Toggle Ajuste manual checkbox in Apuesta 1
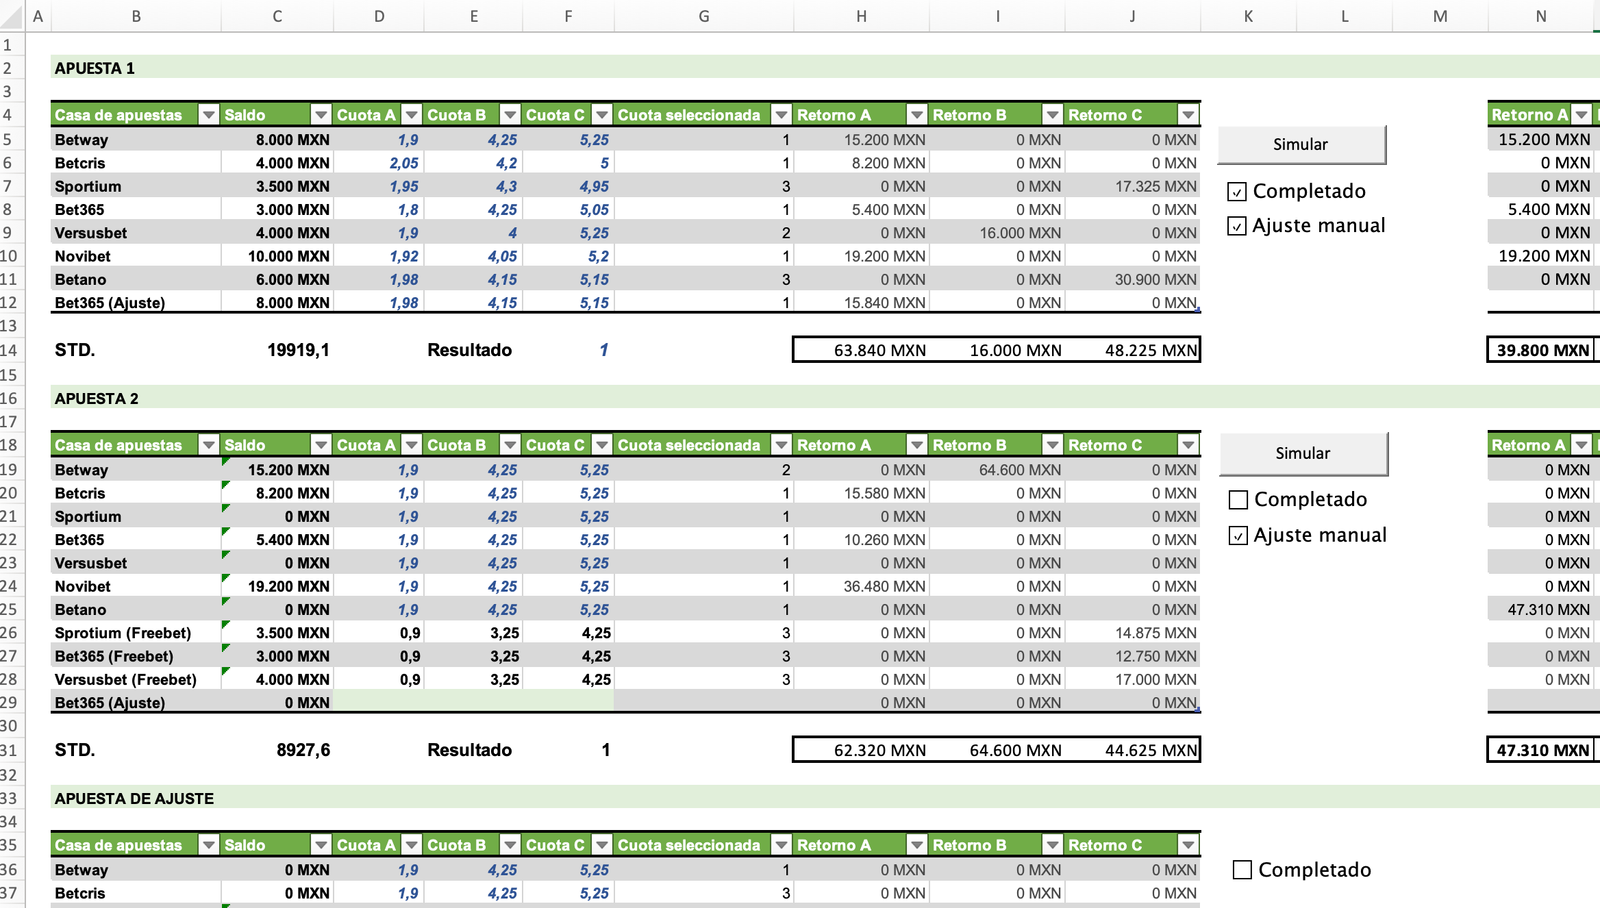This screenshot has height=908, width=1600. pos(1237,226)
